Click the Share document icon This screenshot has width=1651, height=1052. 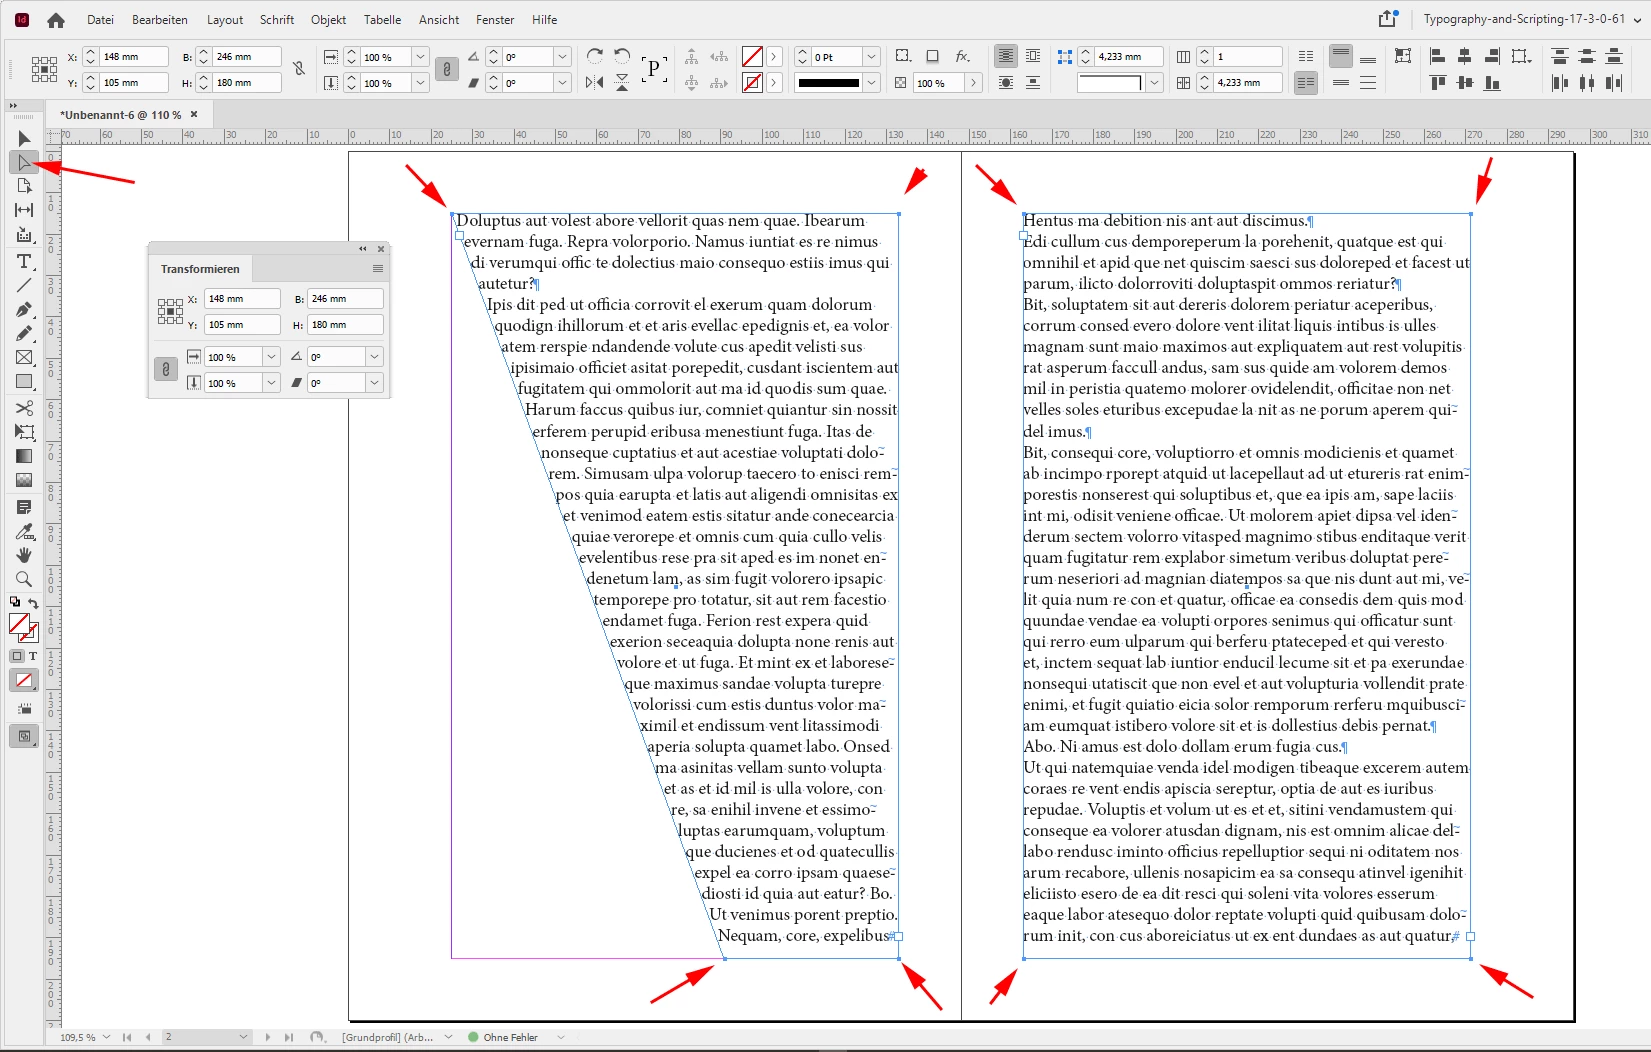click(x=1387, y=19)
